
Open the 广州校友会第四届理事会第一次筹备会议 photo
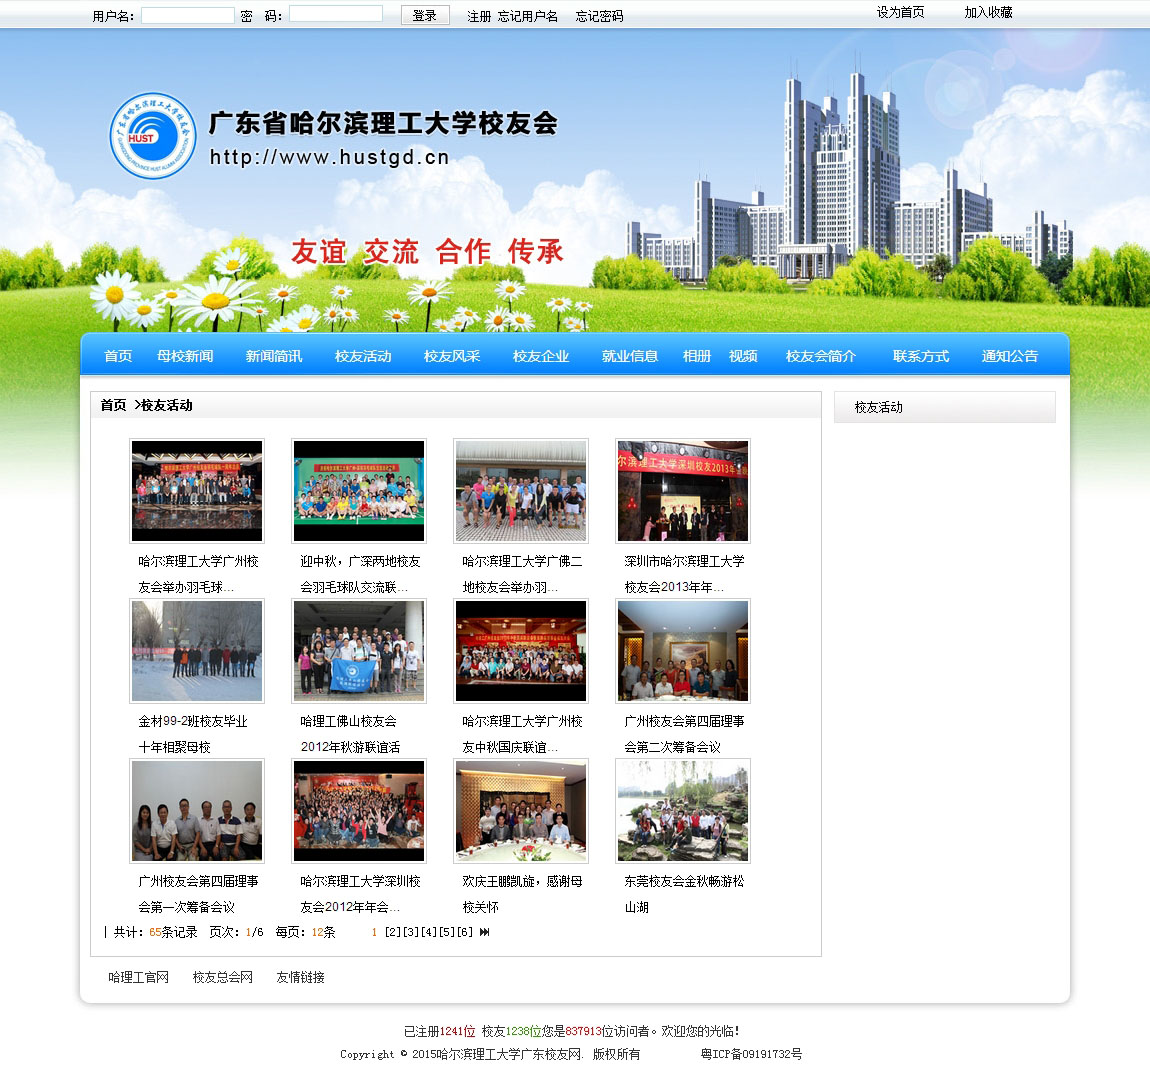pyautogui.click(x=197, y=810)
